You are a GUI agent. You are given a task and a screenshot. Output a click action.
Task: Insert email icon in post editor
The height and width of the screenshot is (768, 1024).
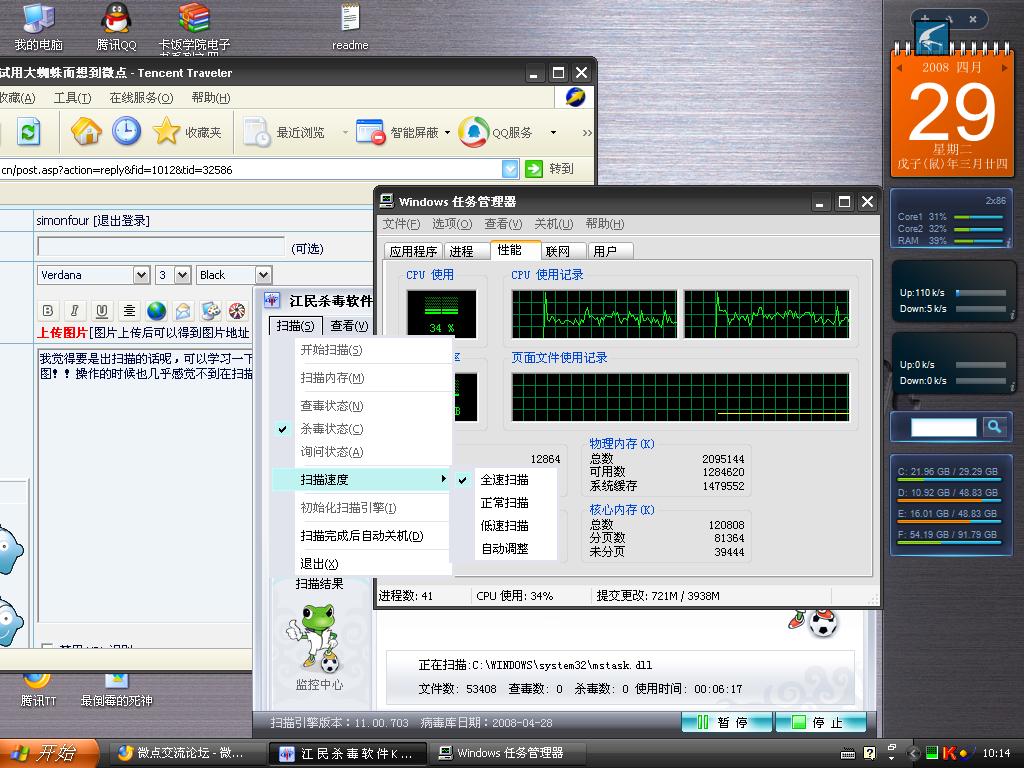point(184,310)
